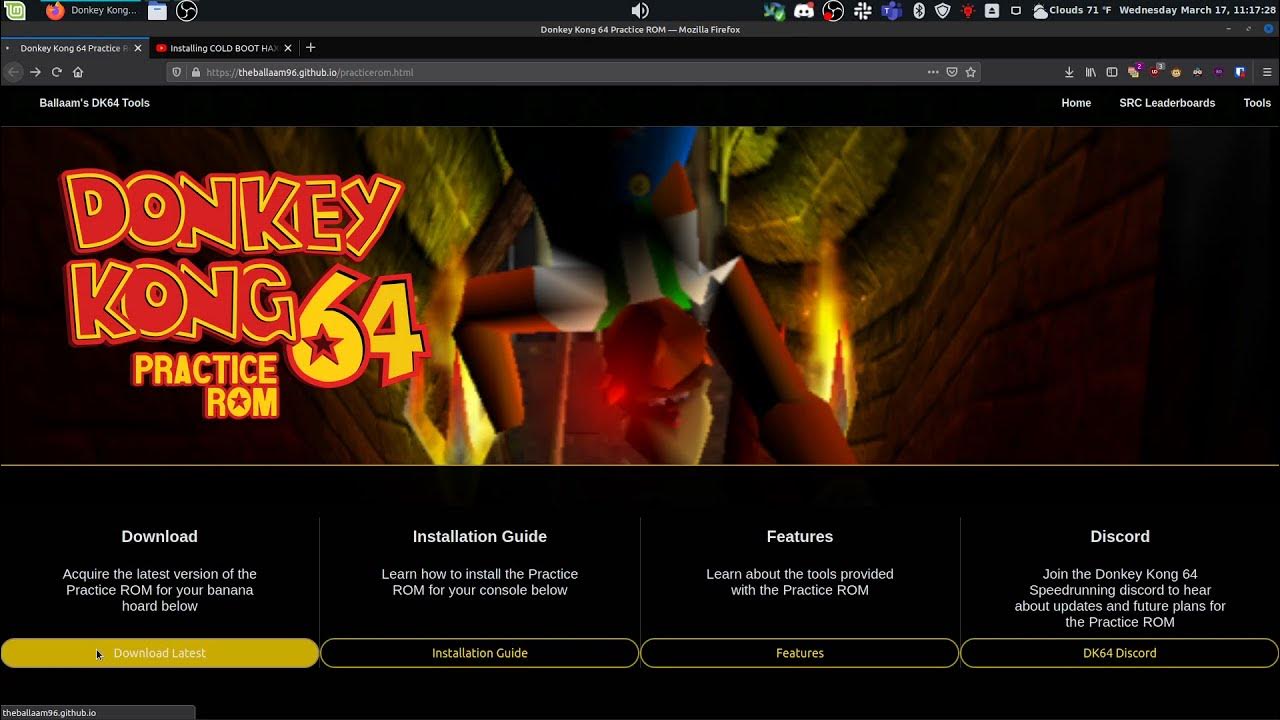Click the Download Latest button
This screenshot has height=720, width=1280.
pos(160,653)
